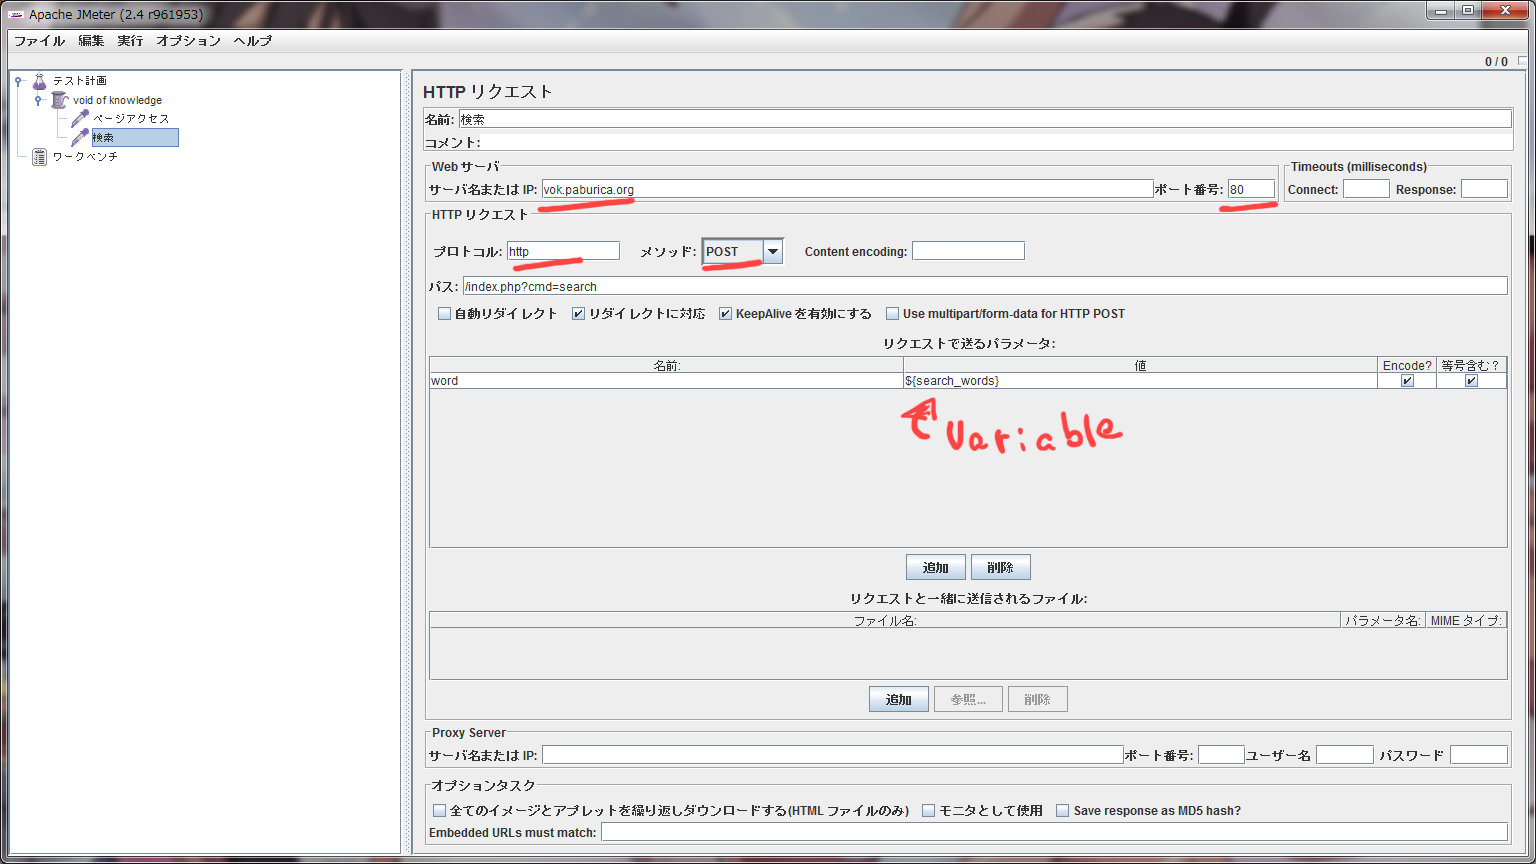Disable KeepAliveを有効にする checkbox
The width and height of the screenshot is (1536, 864).
[x=726, y=314]
